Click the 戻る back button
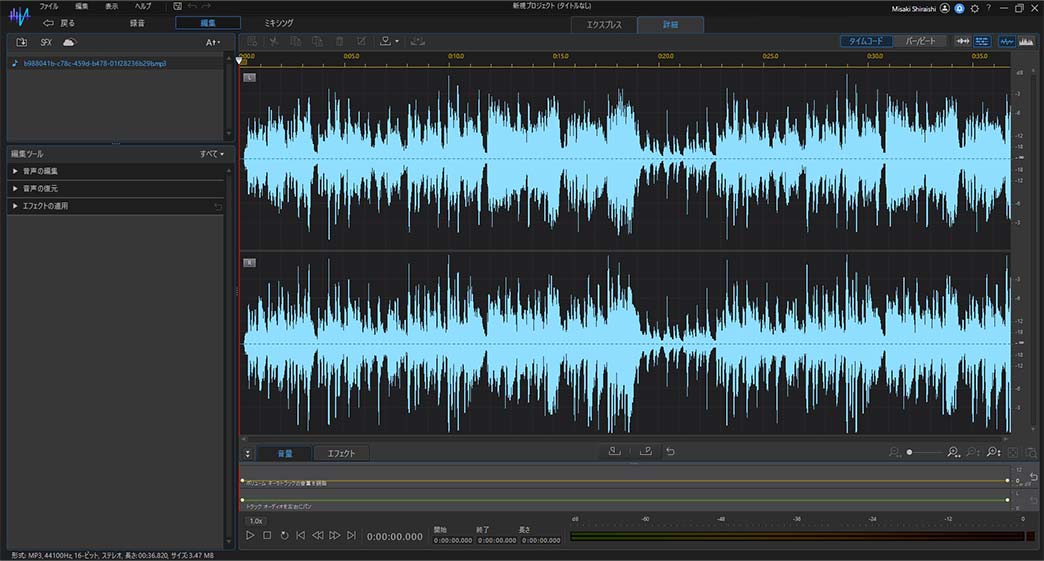Screen dimensions: 1044x561 tap(59, 22)
